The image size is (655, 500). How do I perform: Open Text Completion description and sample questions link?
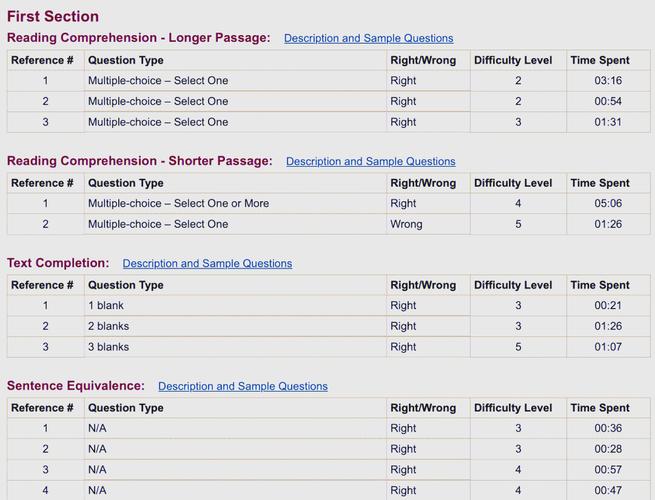click(207, 264)
